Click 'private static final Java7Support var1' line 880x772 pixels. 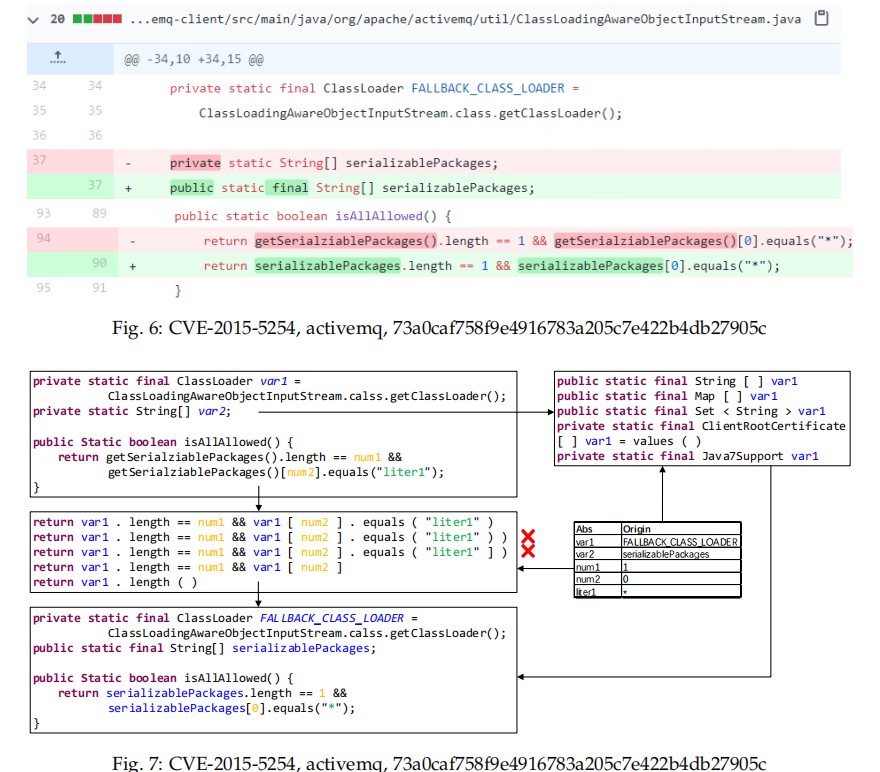tap(688, 456)
